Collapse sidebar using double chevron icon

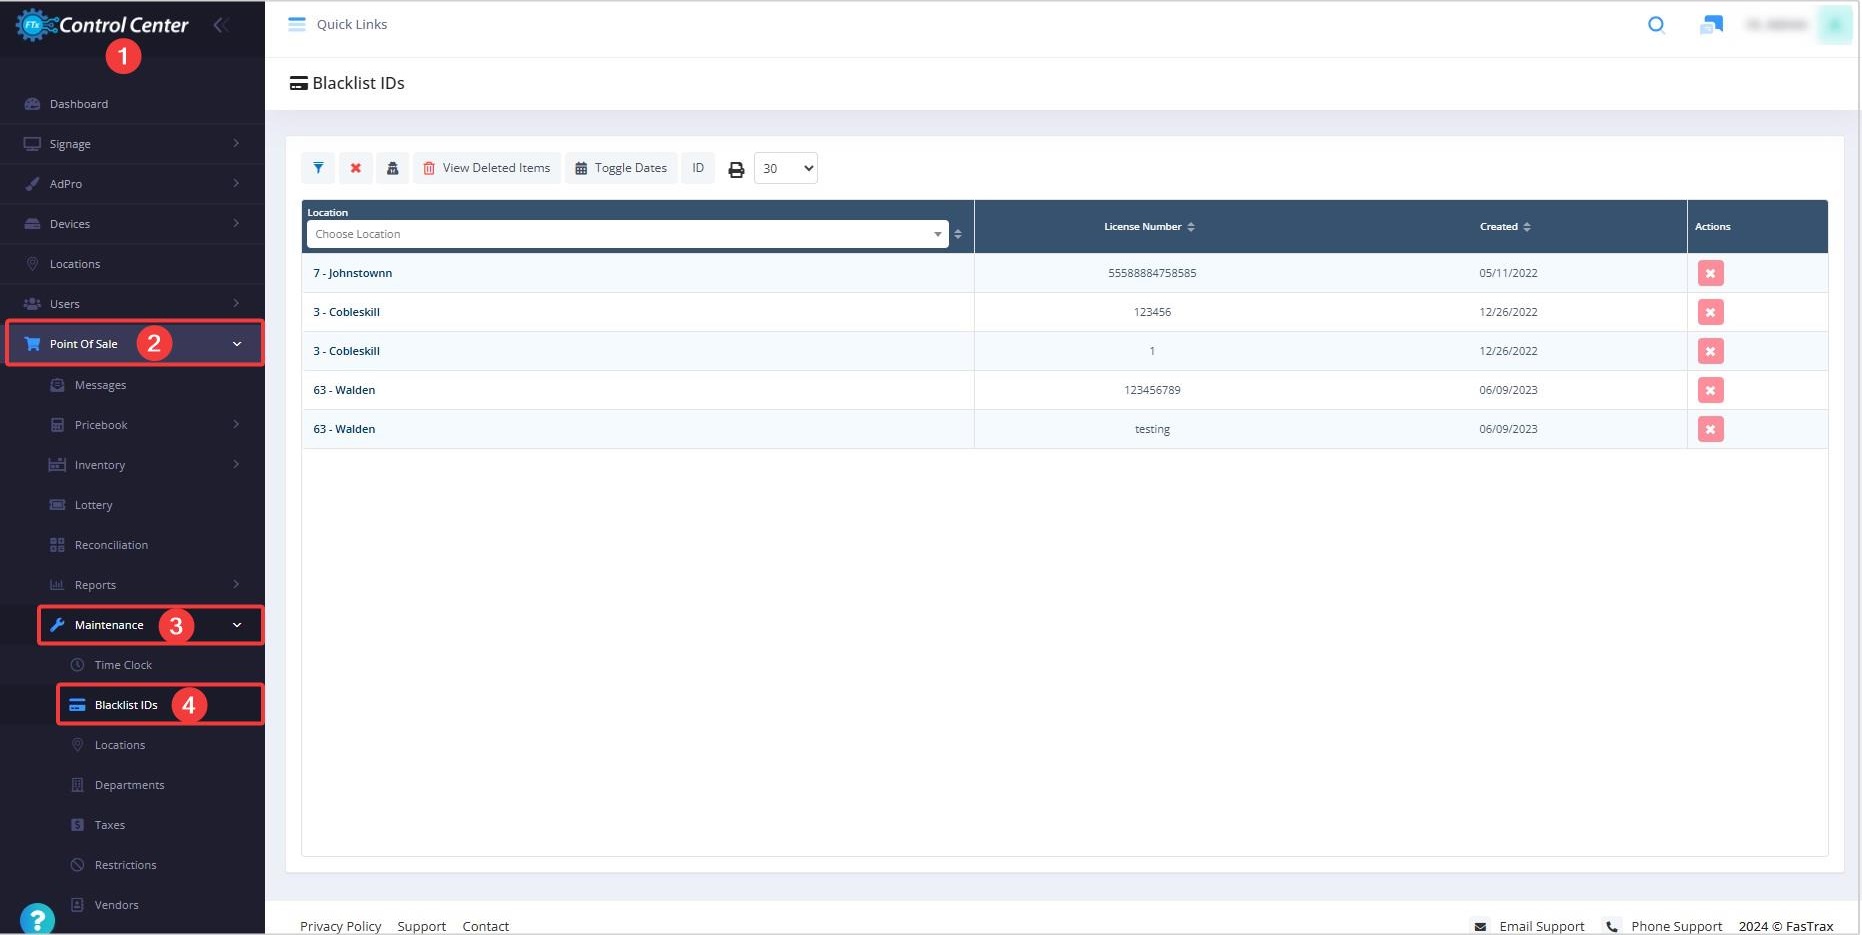click(x=221, y=25)
